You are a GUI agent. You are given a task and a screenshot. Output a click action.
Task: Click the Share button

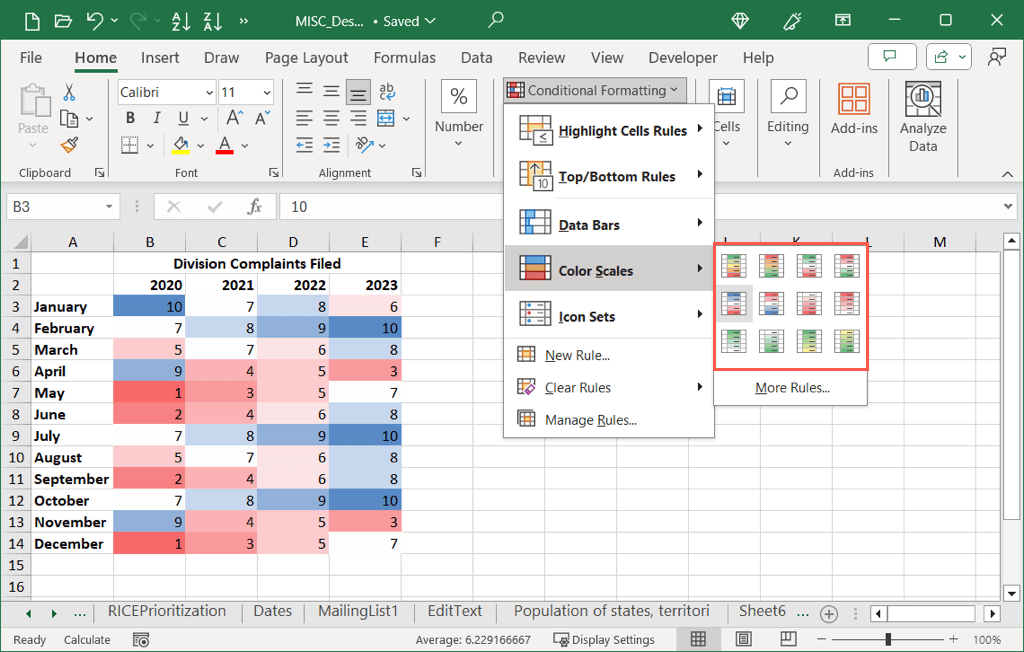pyautogui.click(x=948, y=57)
